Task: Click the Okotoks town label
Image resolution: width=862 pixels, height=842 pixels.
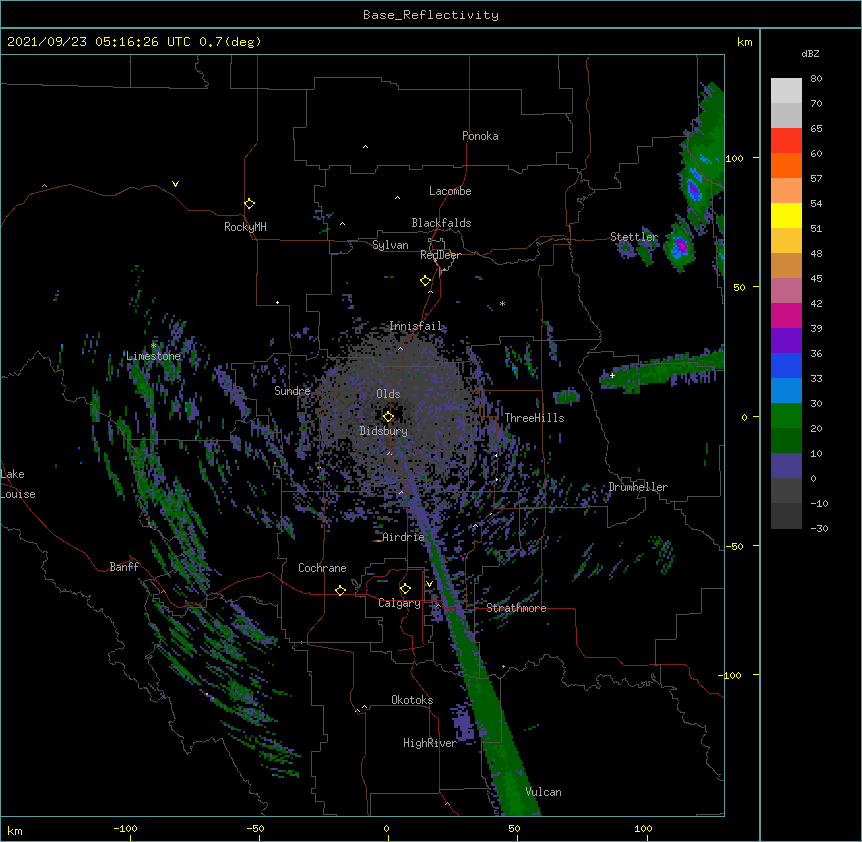Action: (x=412, y=700)
